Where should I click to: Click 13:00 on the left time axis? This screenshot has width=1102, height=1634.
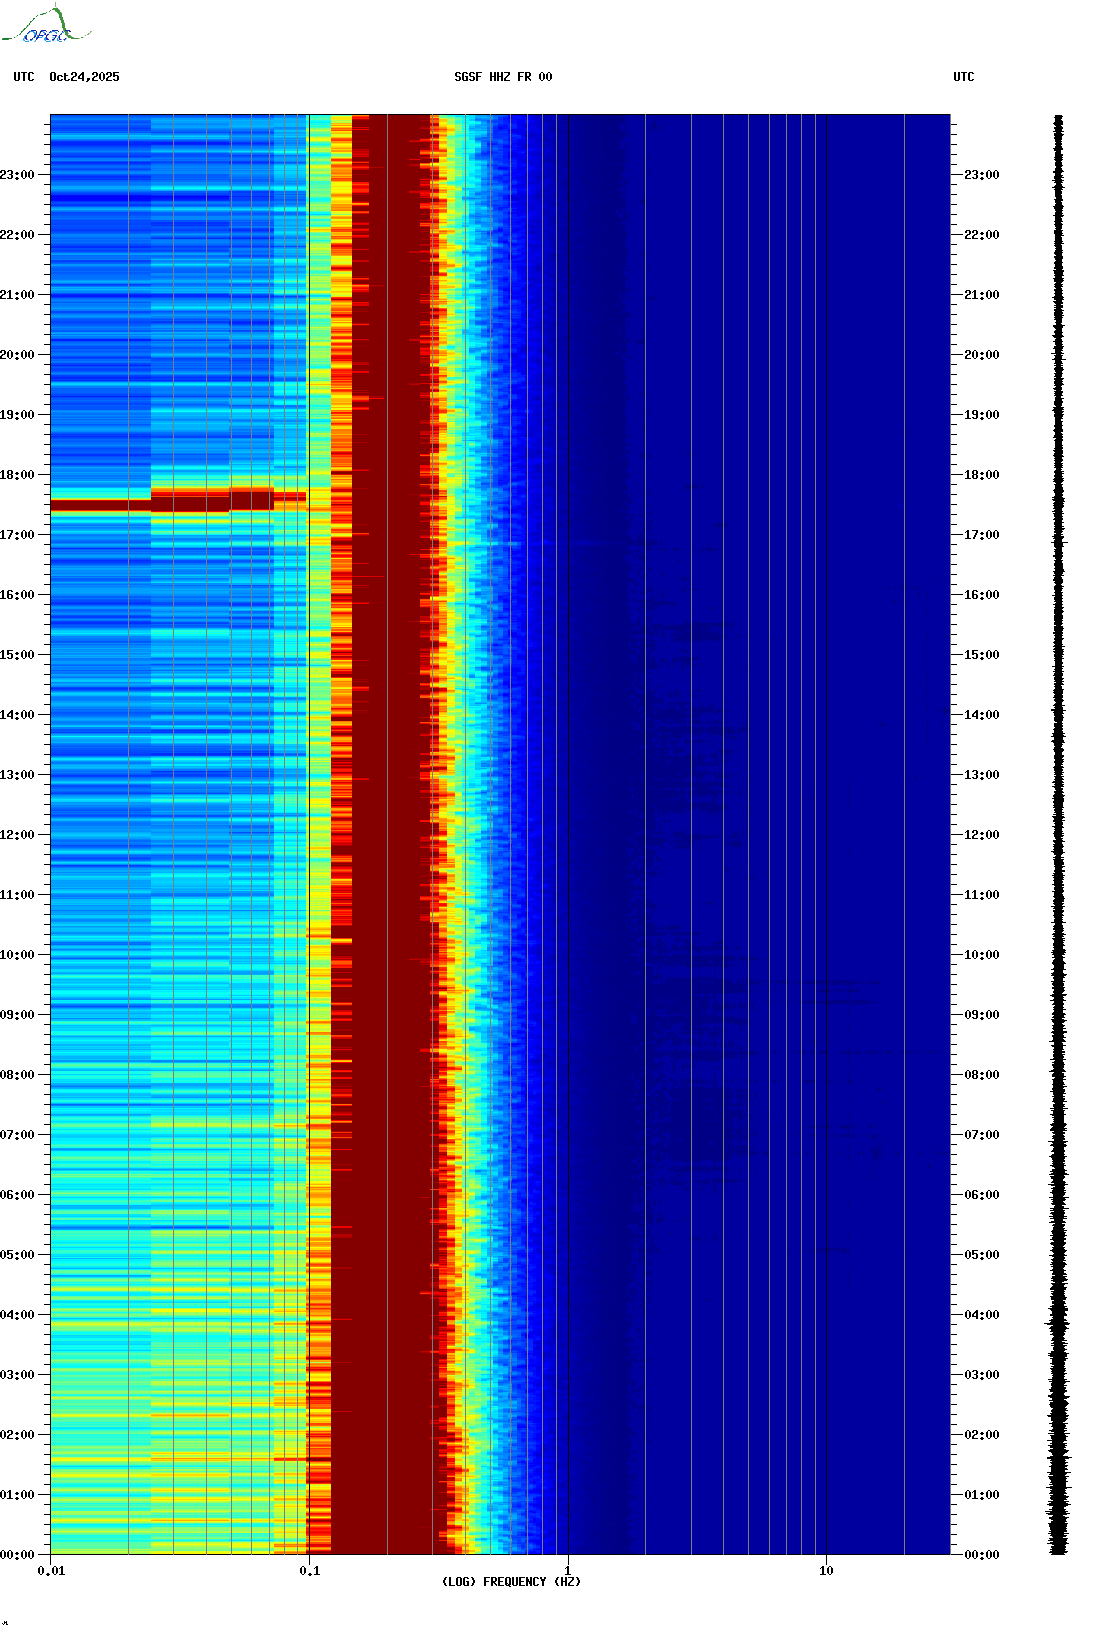tap(17, 775)
